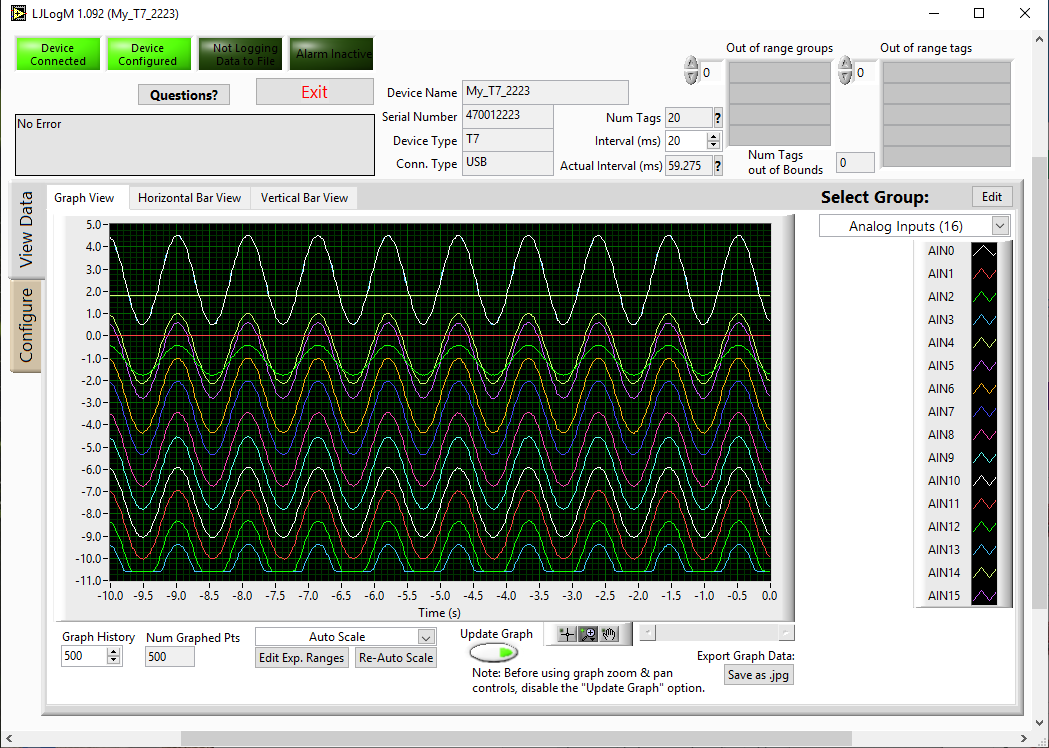Click inside the Device Name input field

[545, 92]
